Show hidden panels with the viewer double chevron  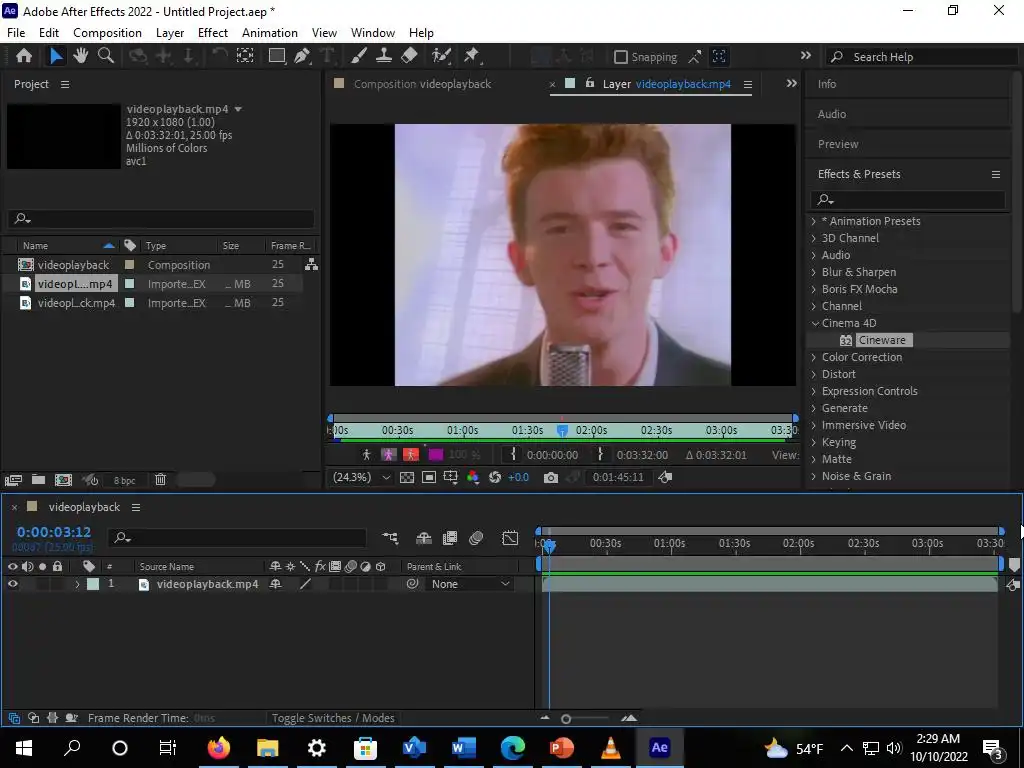tap(792, 84)
